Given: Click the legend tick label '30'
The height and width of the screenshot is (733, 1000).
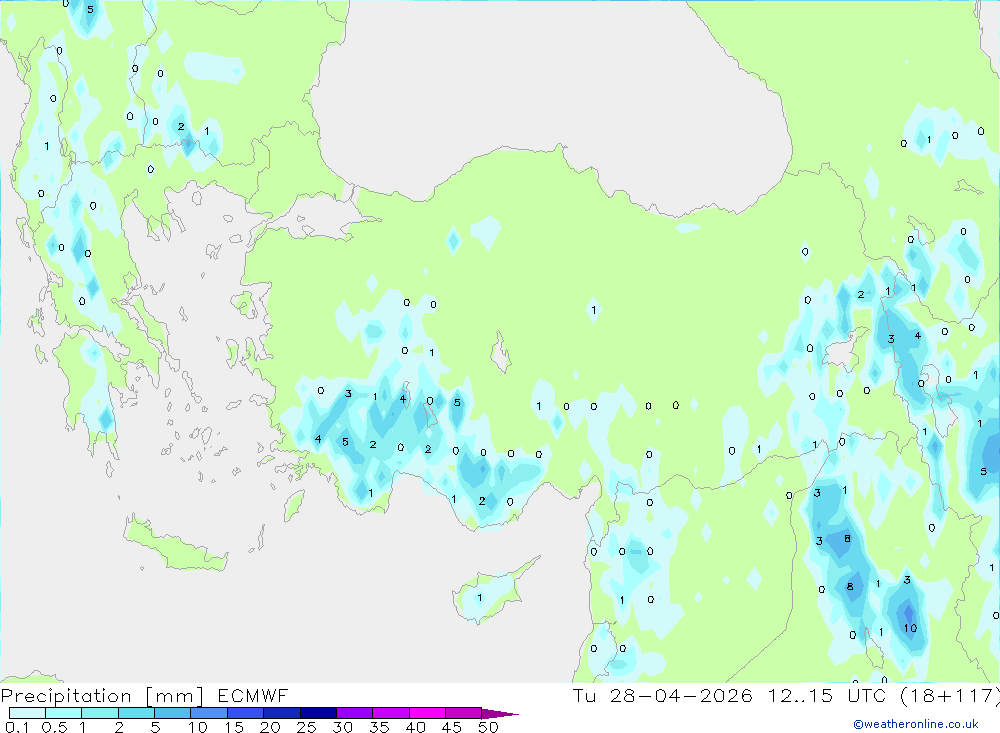Looking at the screenshot, I should pos(342,727).
